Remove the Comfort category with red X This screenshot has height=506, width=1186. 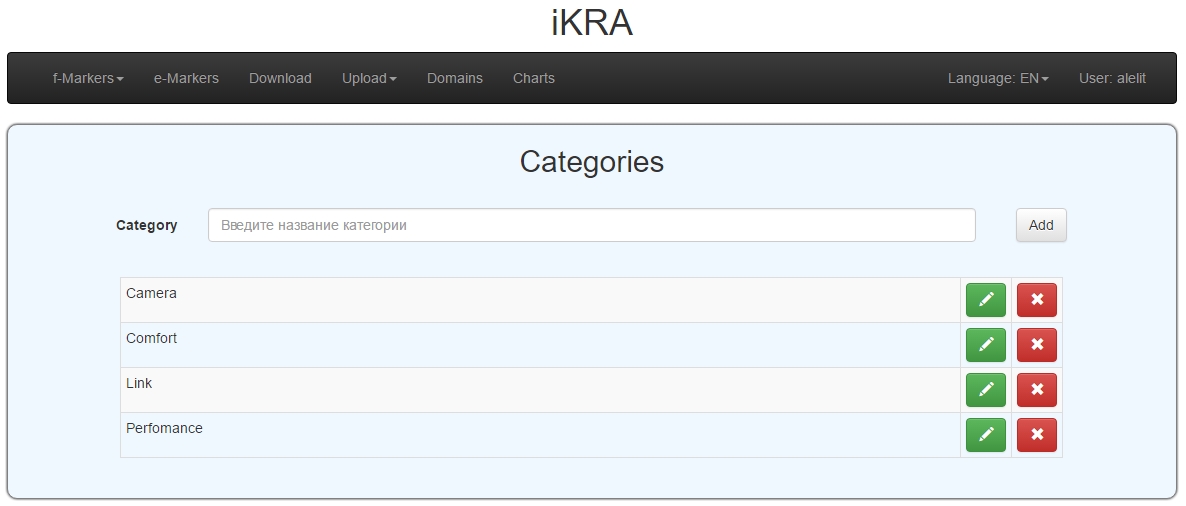point(1036,345)
